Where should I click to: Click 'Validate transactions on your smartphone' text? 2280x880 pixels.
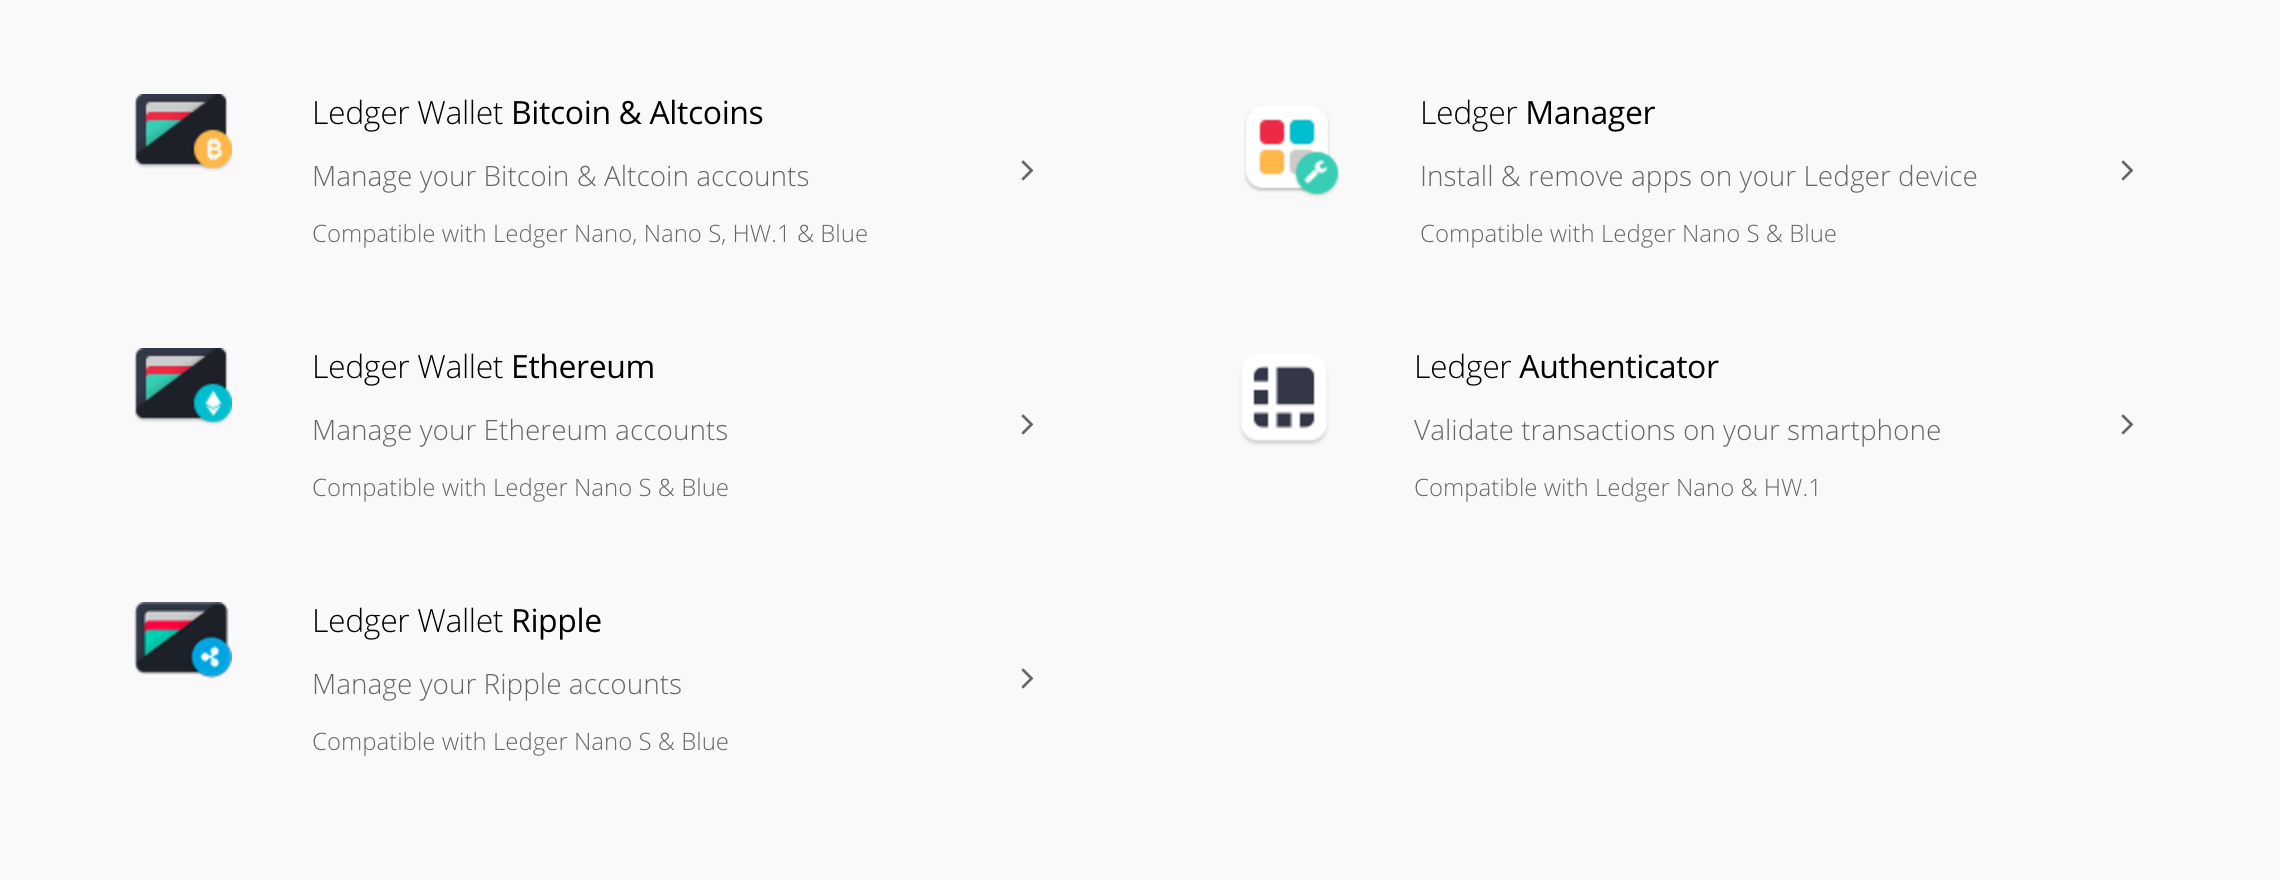(1677, 431)
